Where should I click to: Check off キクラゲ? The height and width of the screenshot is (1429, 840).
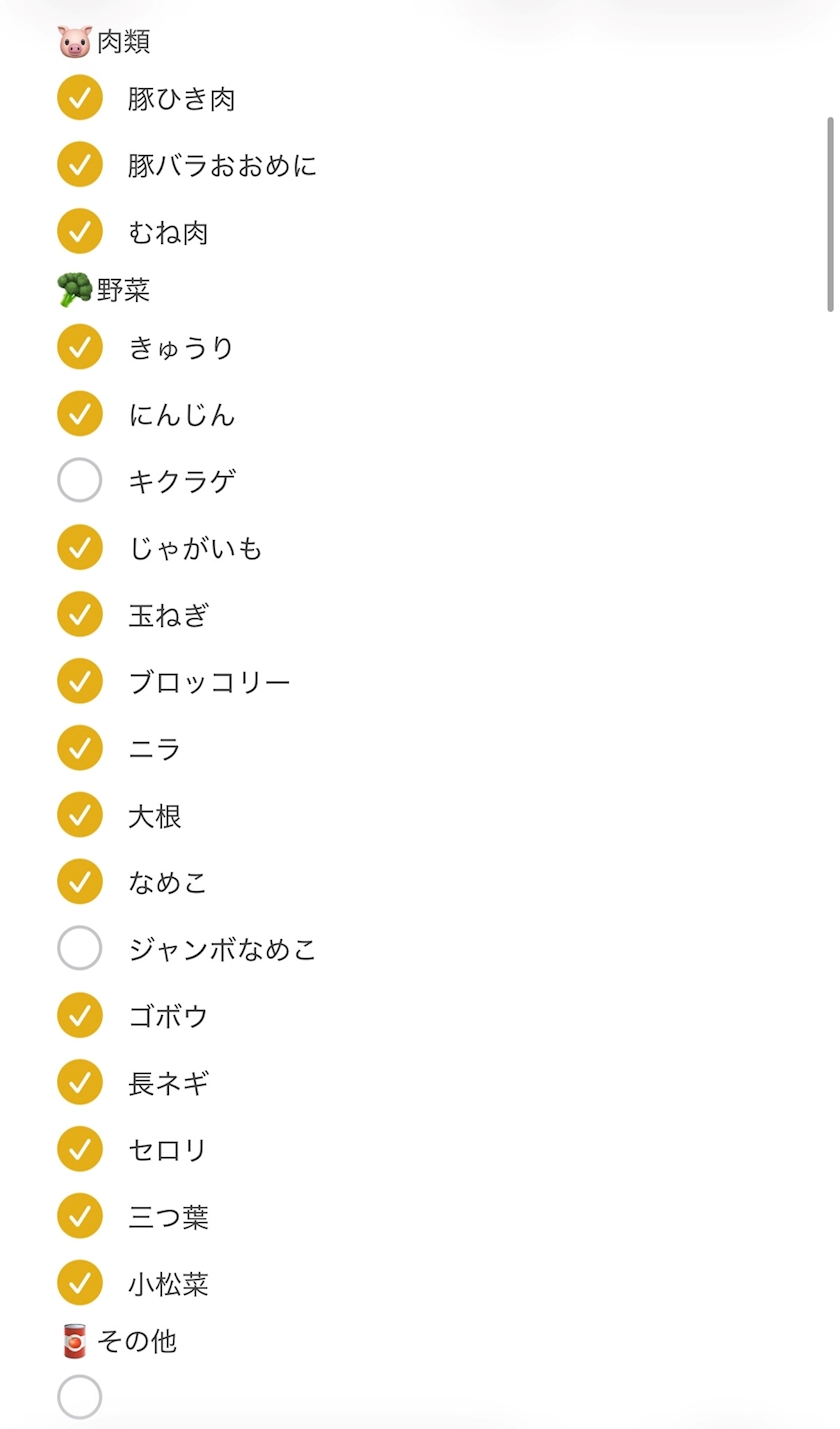[x=80, y=481]
